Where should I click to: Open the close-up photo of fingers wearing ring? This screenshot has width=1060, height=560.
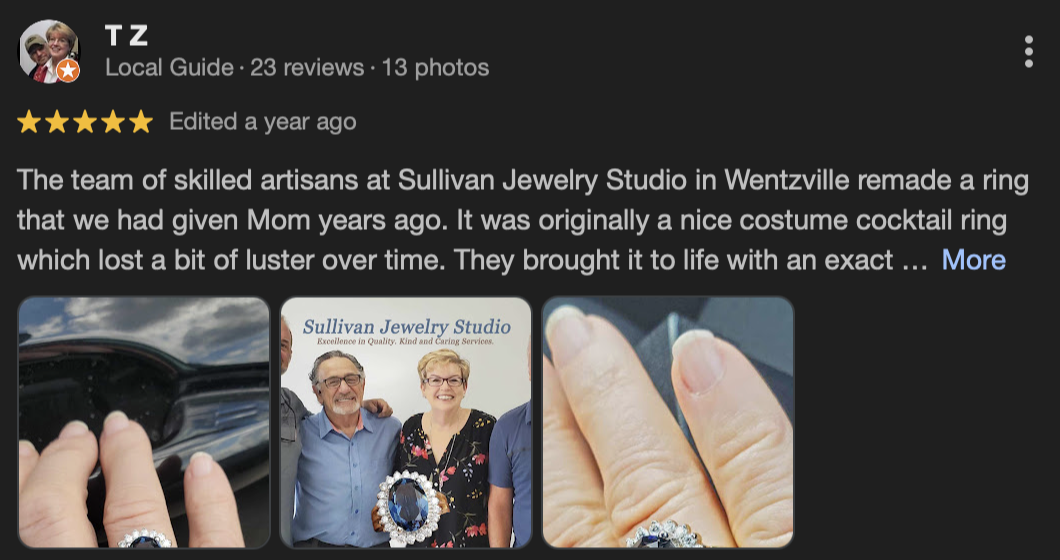click(x=668, y=422)
